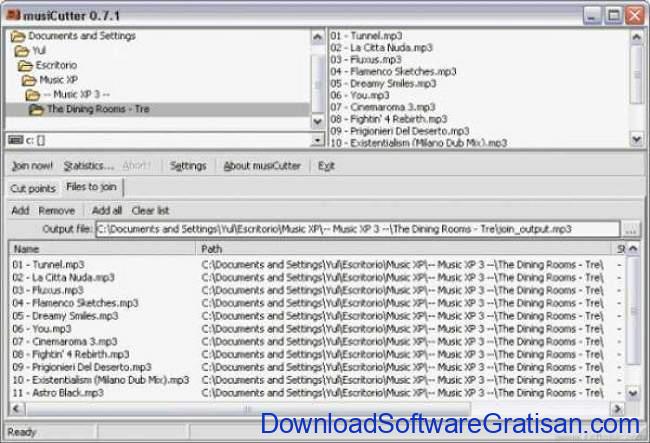Click the join list horizontal scrollbar thumb
The height and width of the screenshot is (443, 650).
pos(248,409)
